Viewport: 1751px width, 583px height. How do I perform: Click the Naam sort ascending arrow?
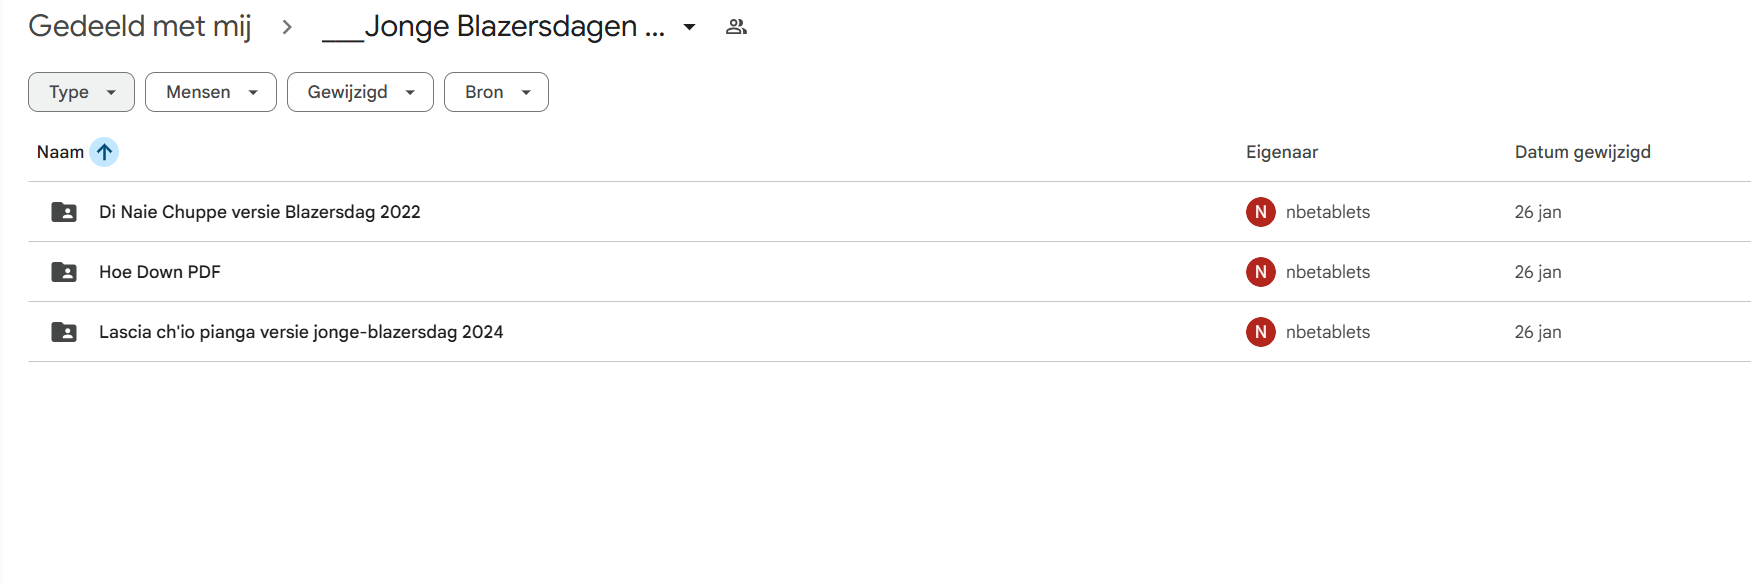click(104, 152)
